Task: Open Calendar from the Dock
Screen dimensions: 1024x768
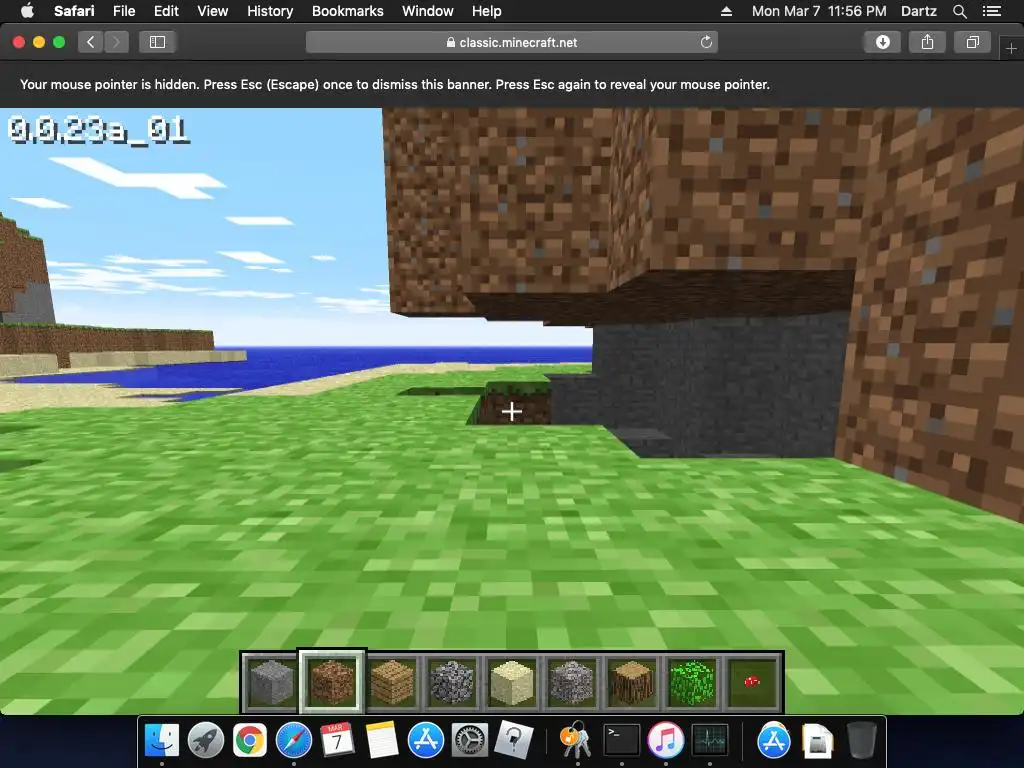Action: click(337, 740)
